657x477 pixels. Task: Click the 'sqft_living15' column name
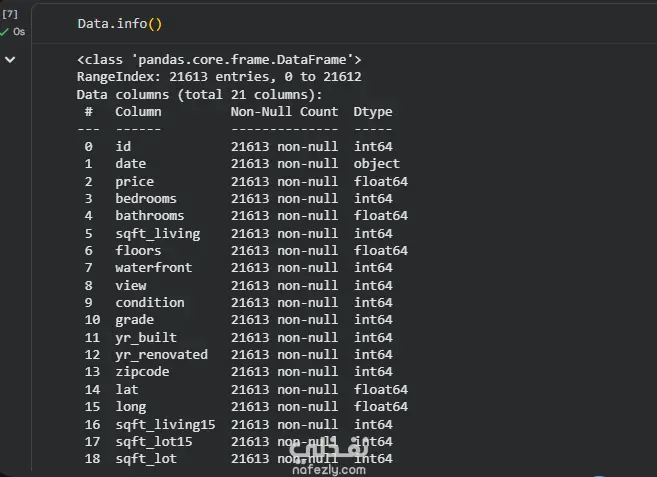tap(165, 424)
